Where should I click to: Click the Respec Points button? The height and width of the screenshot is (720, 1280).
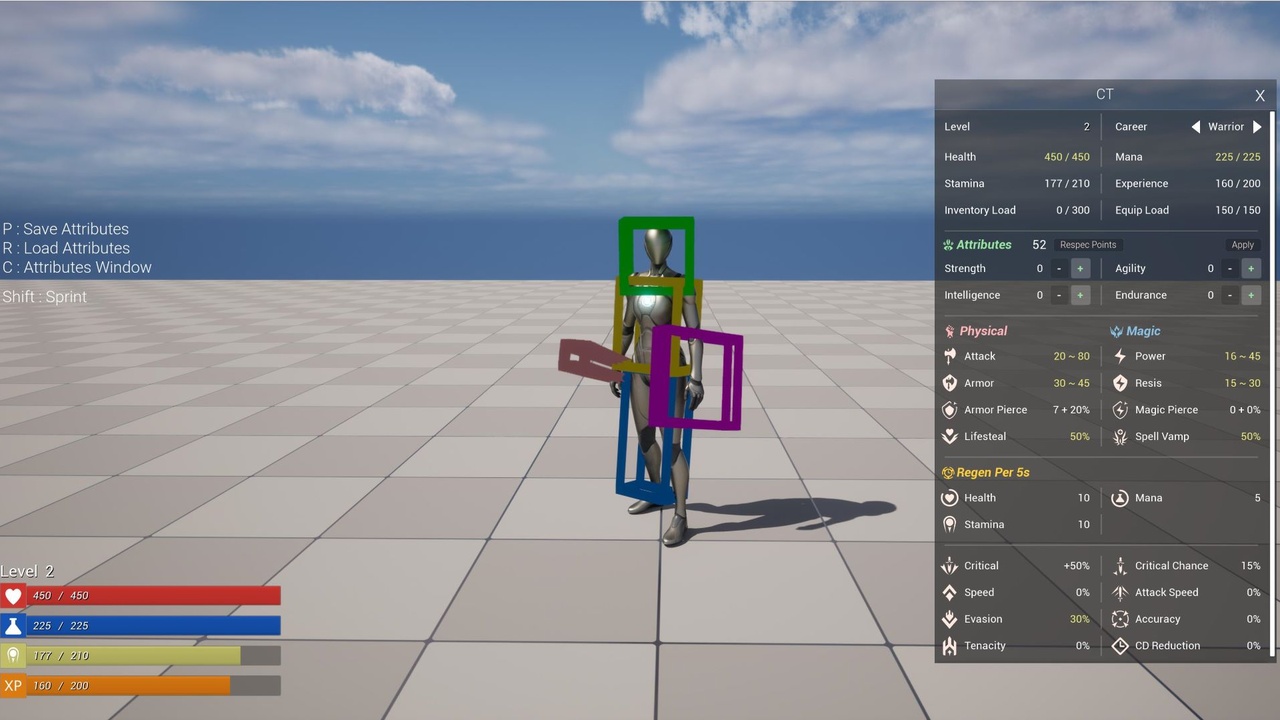[x=1088, y=245]
